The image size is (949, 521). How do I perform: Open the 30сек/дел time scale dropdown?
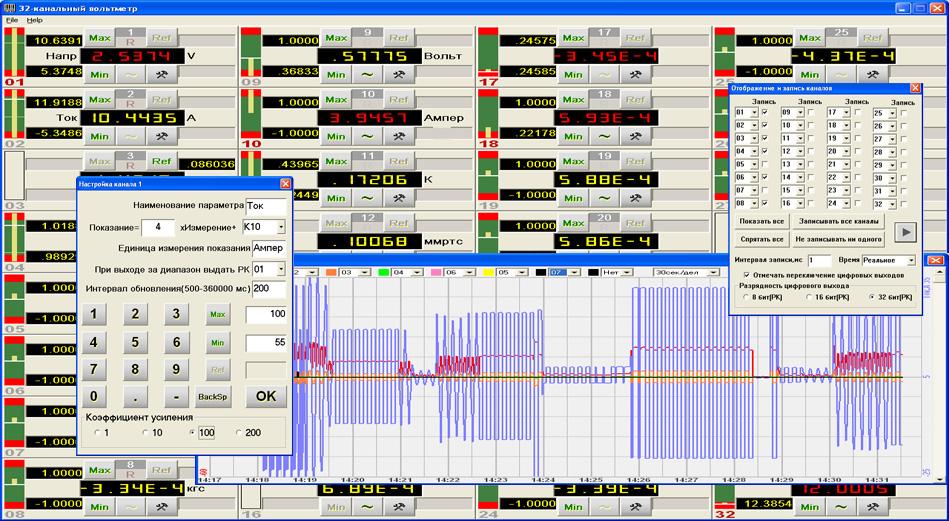[712, 273]
